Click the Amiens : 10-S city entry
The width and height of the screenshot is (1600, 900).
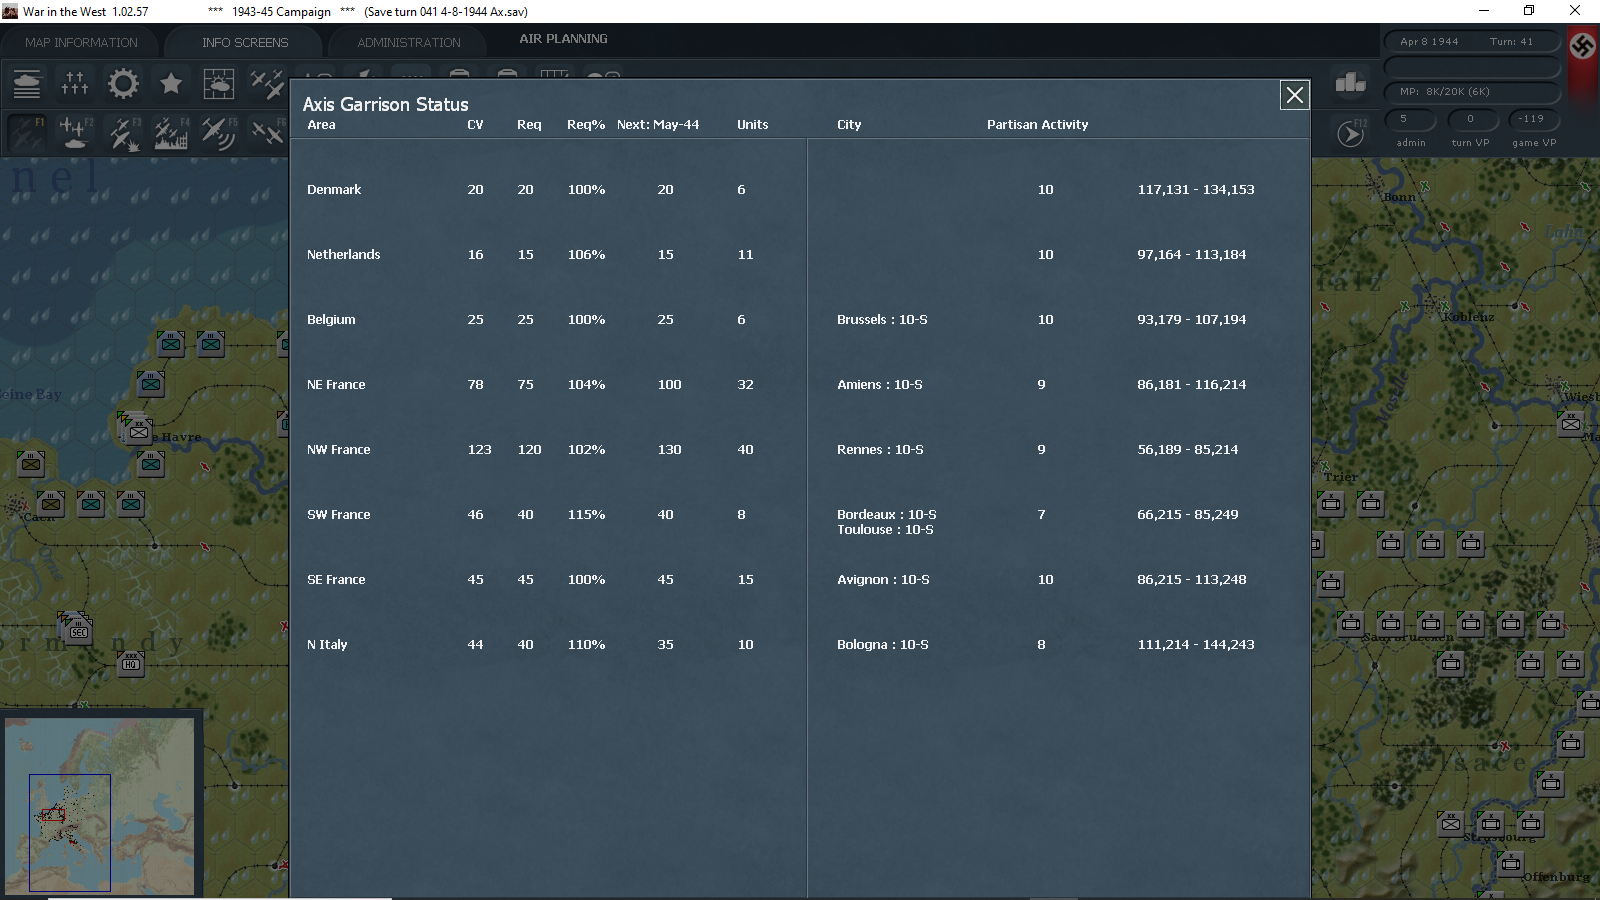tap(880, 385)
